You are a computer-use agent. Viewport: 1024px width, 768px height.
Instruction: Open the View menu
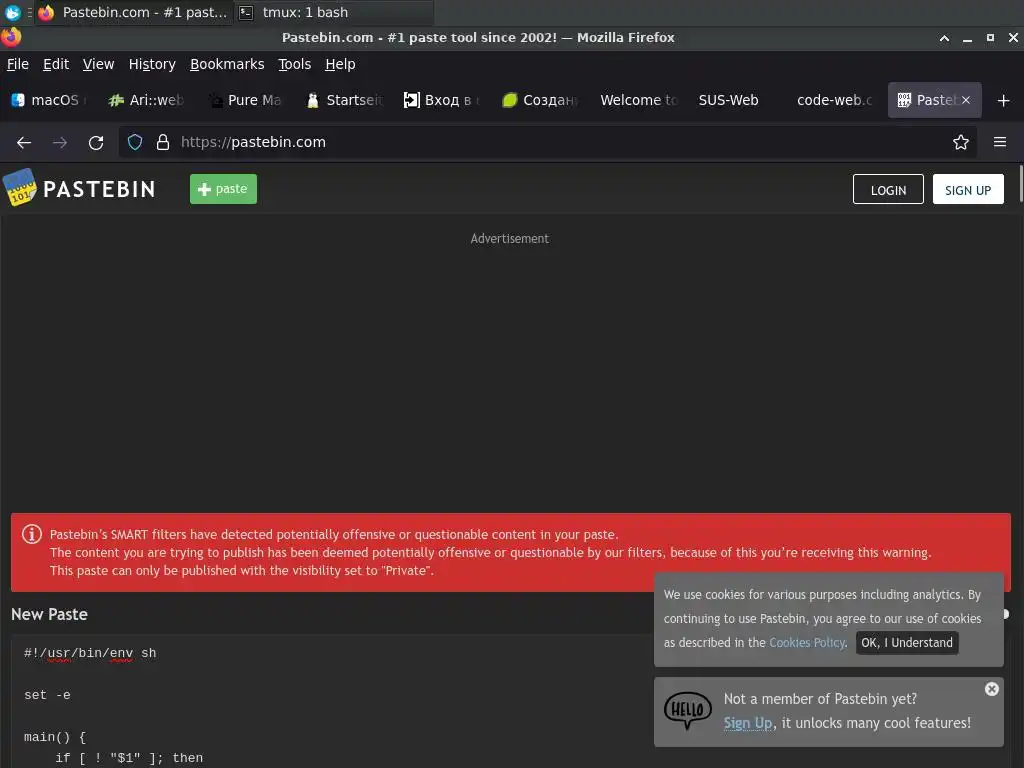pos(99,64)
